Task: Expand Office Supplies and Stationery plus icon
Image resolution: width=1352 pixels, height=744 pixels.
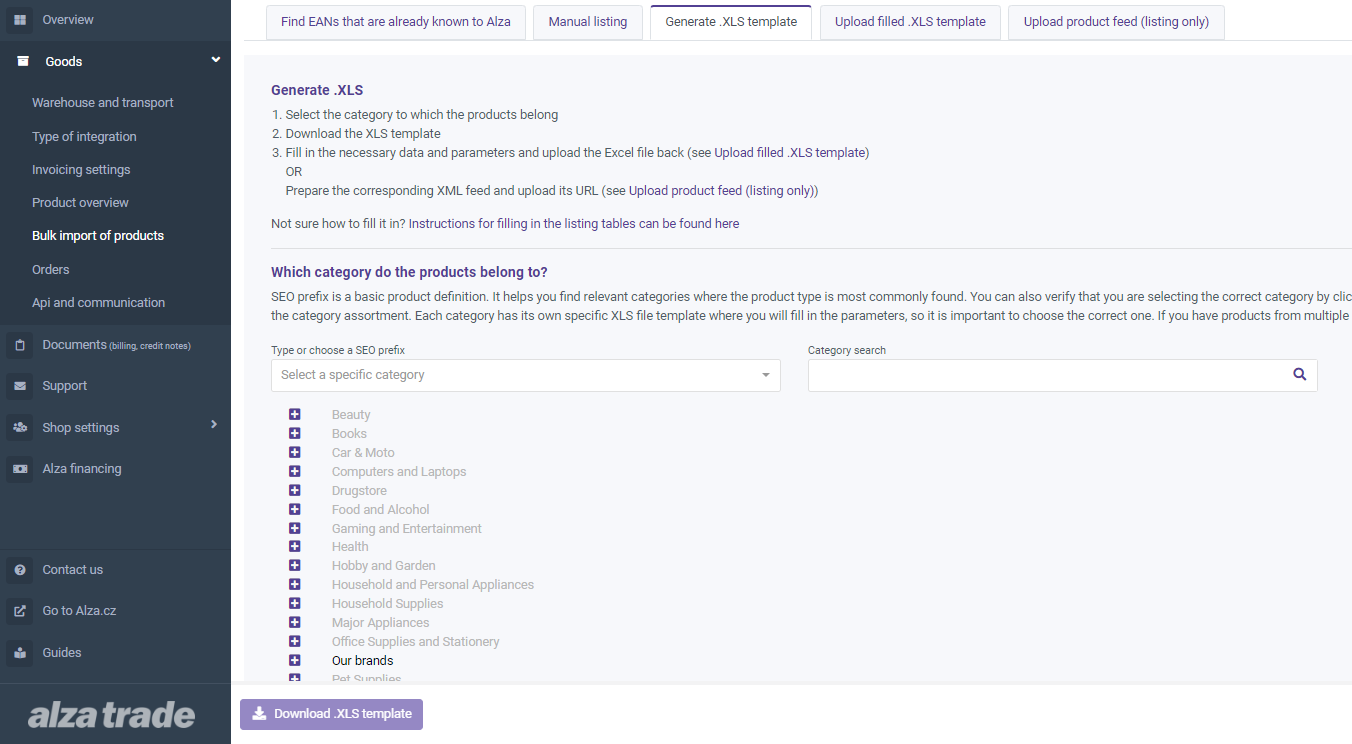Action: pos(295,641)
